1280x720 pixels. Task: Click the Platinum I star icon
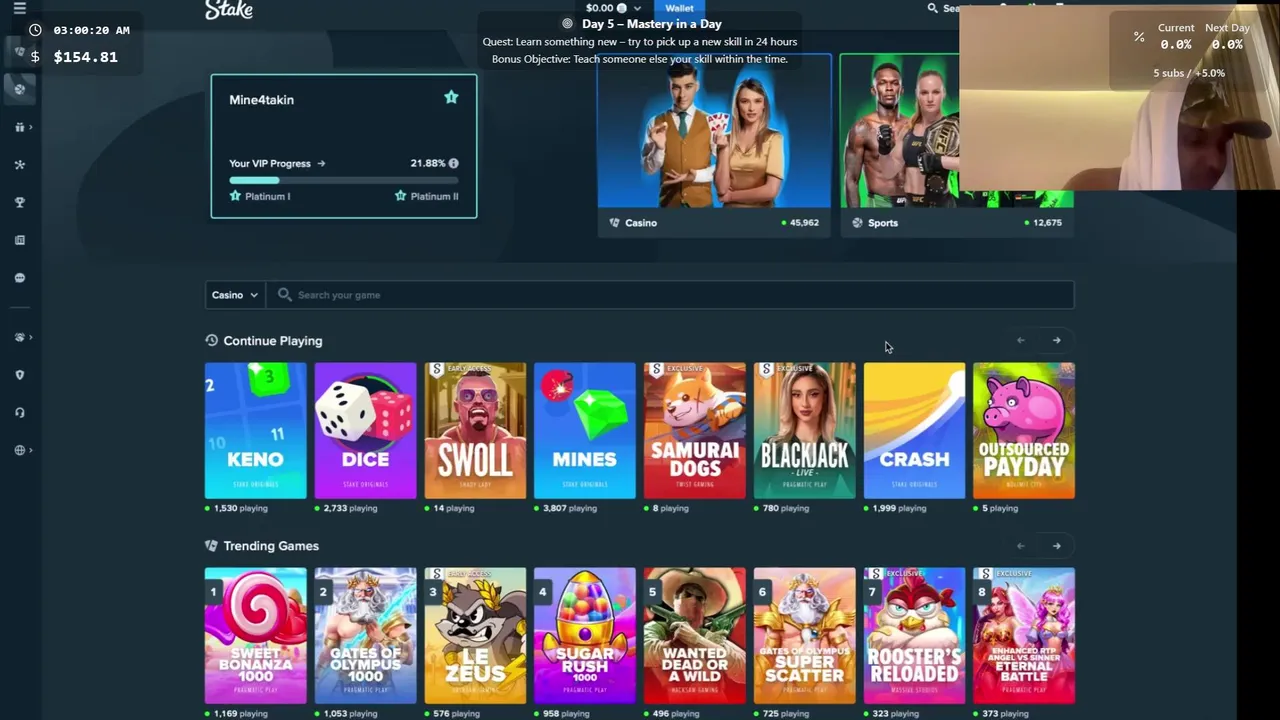pyautogui.click(x=235, y=196)
